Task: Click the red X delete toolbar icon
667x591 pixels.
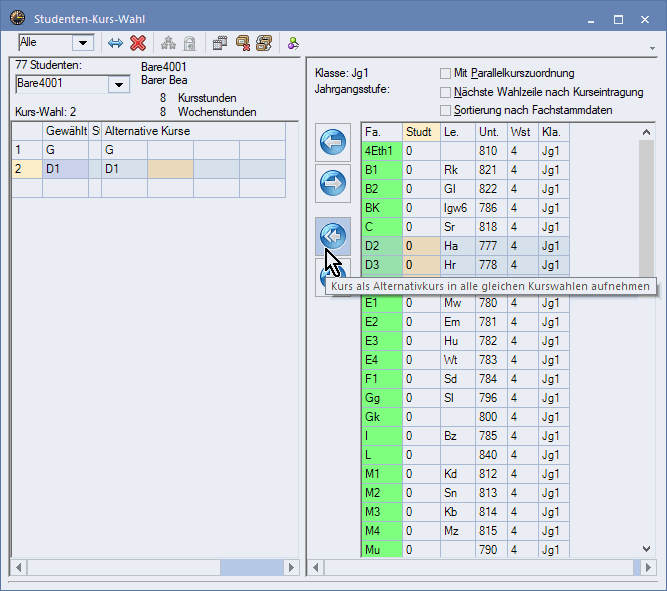Action: [138, 43]
